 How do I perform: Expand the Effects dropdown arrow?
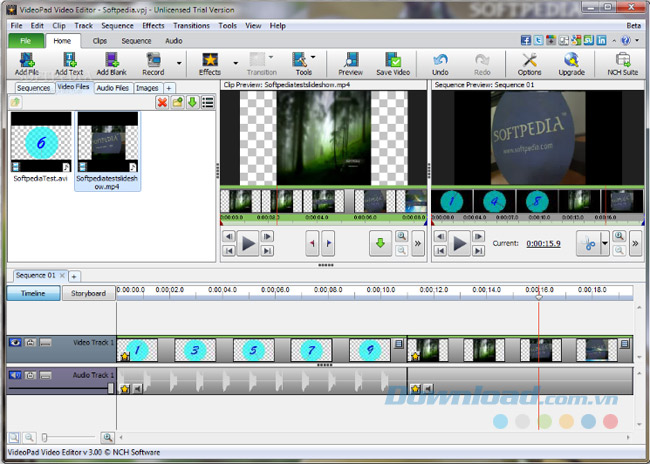click(x=235, y=63)
